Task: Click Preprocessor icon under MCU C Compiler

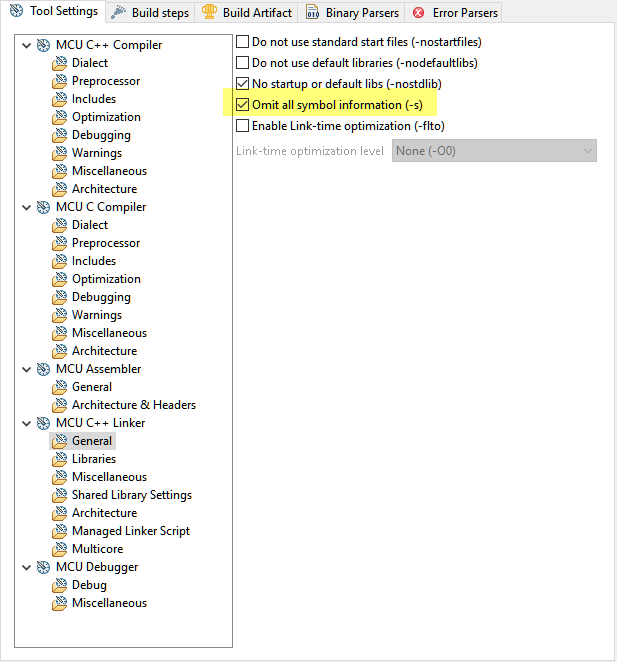Action: tap(60, 243)
